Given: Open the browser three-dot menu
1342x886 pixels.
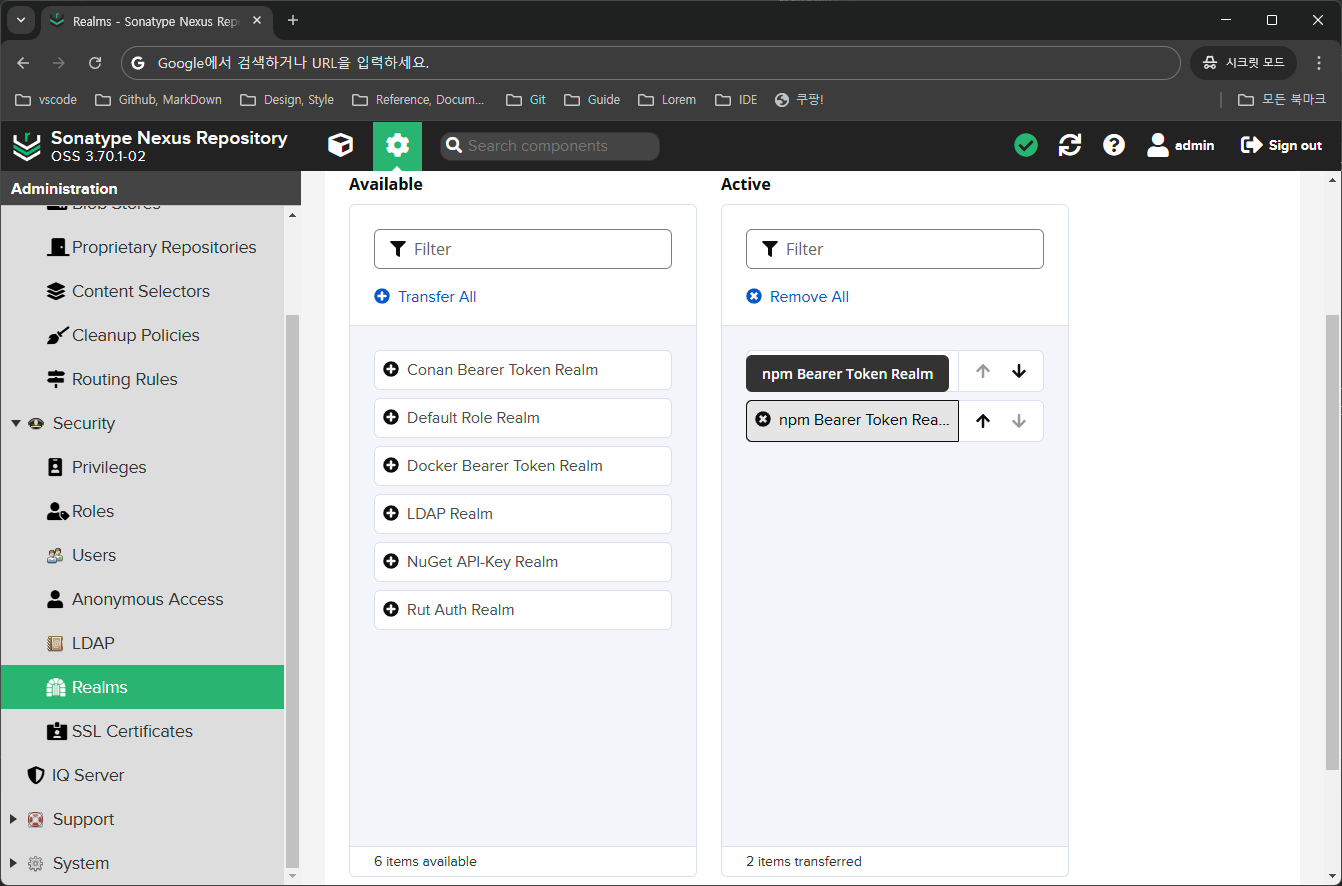Looking at the screenshot, I should [x=1319, y=62].
